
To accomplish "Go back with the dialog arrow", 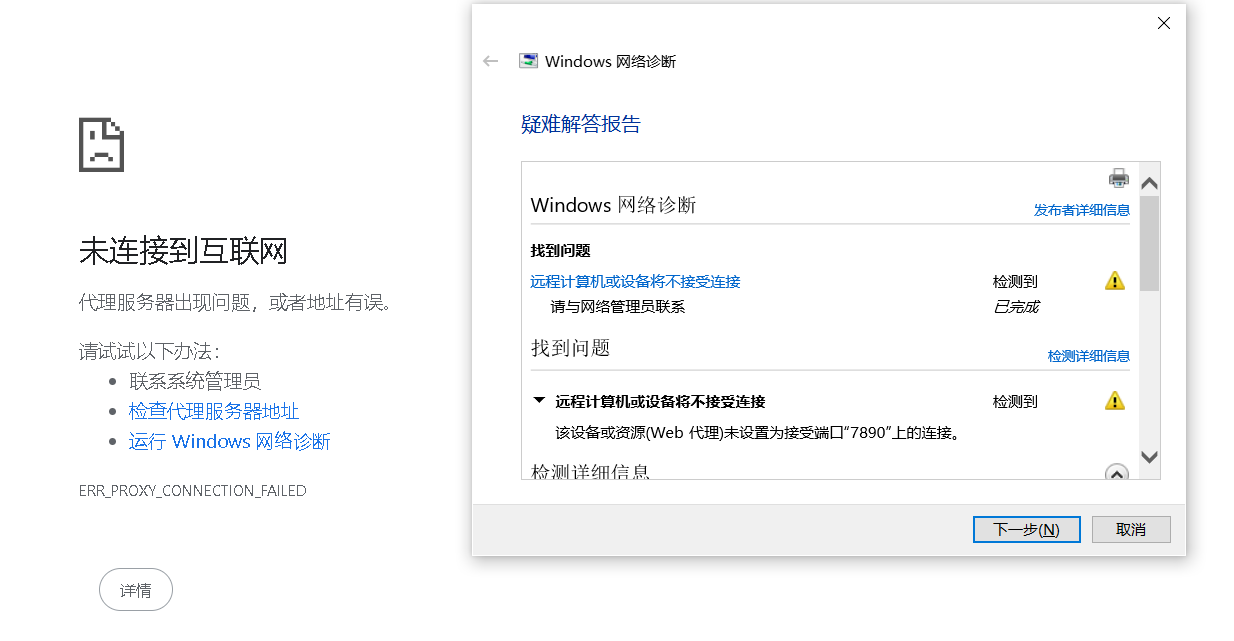I will (x=490, y=61).
